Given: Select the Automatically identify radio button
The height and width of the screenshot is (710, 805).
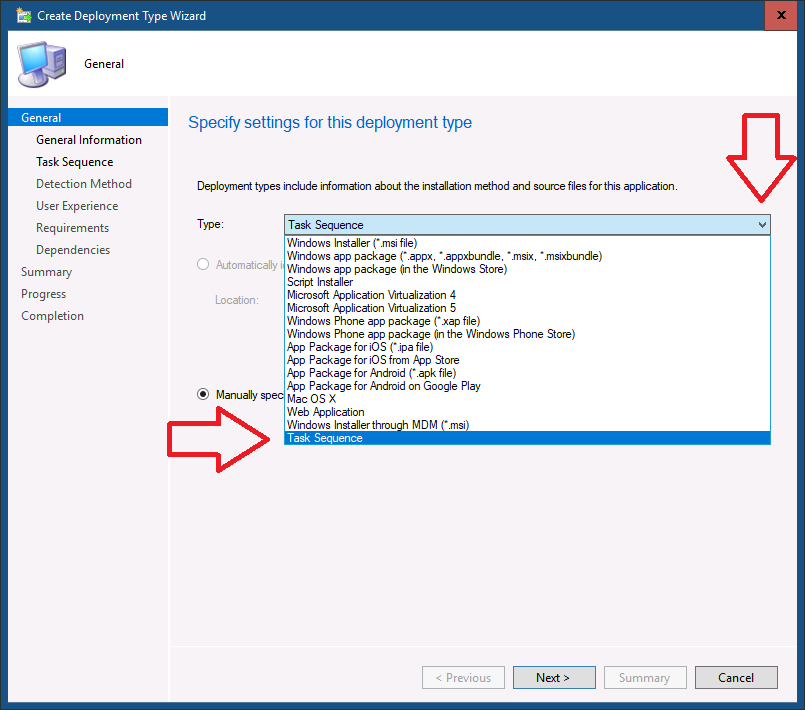Looking at the screenshot, I should coord(203,264).
